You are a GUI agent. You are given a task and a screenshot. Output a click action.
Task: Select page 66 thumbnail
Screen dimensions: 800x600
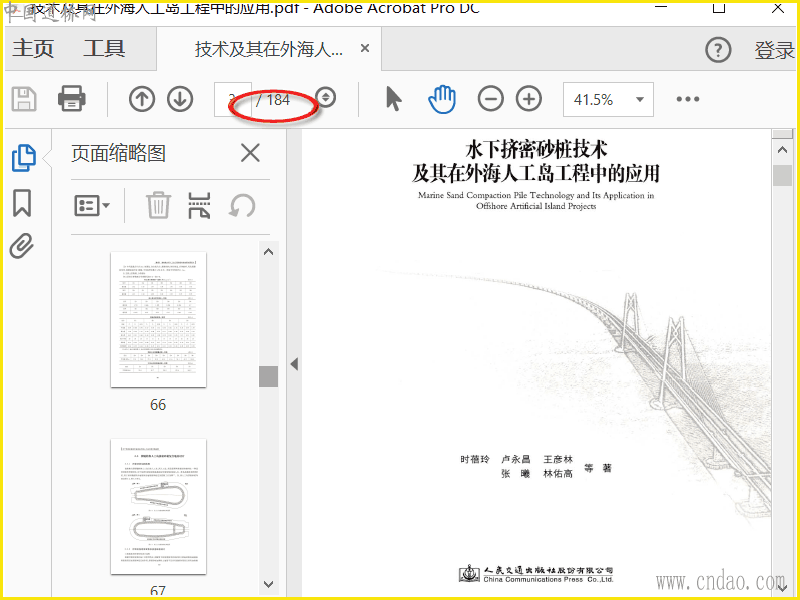tap(159, 319)
